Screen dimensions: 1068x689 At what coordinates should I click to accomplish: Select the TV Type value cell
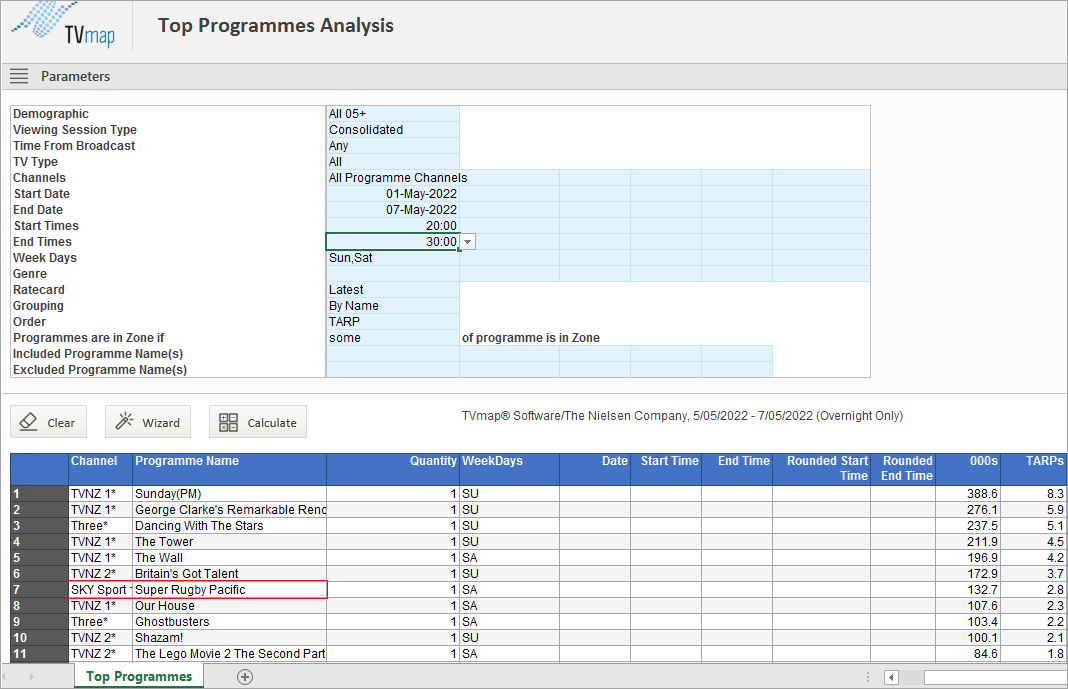pyautogui.click(x=393, y=161)
